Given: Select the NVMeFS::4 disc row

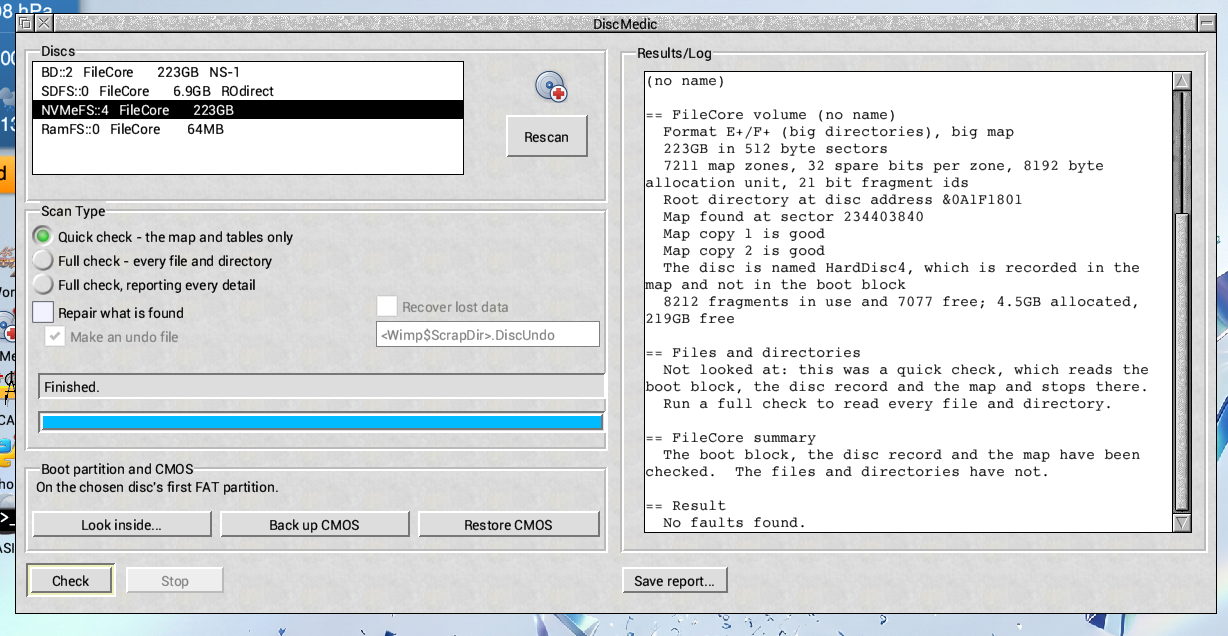Looking at the screenshot, I should [248, 110].
